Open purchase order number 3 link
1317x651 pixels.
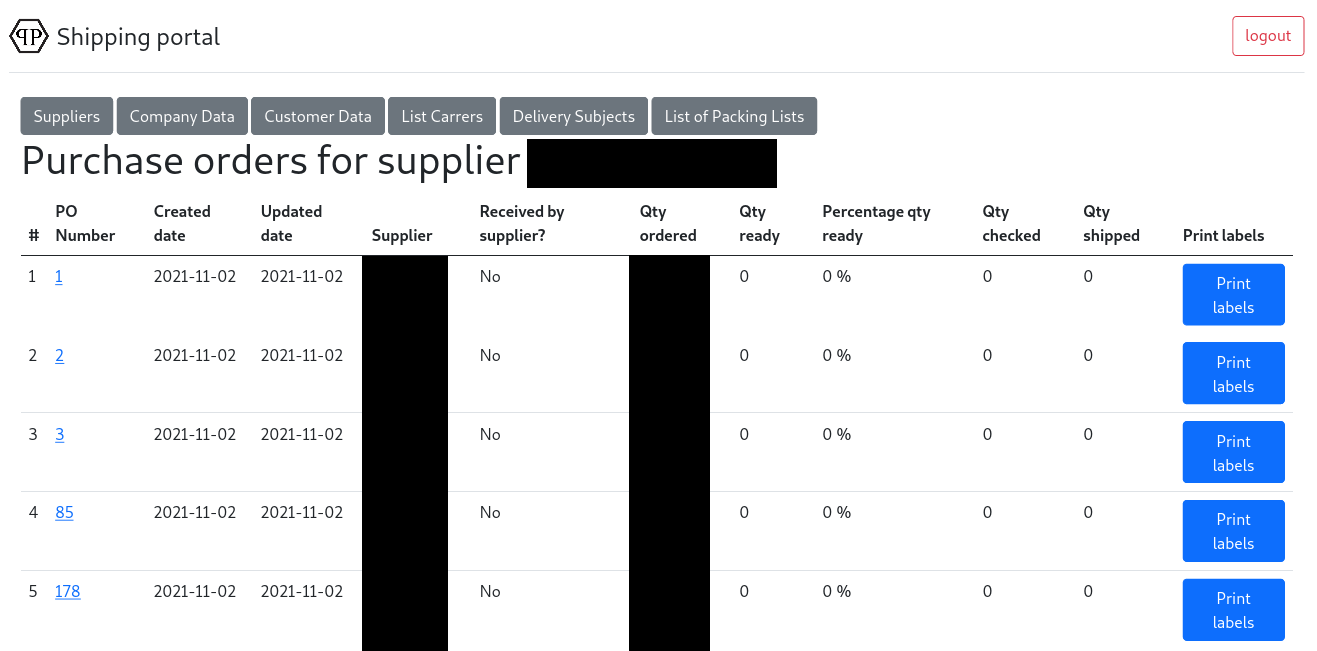point(60,435)
